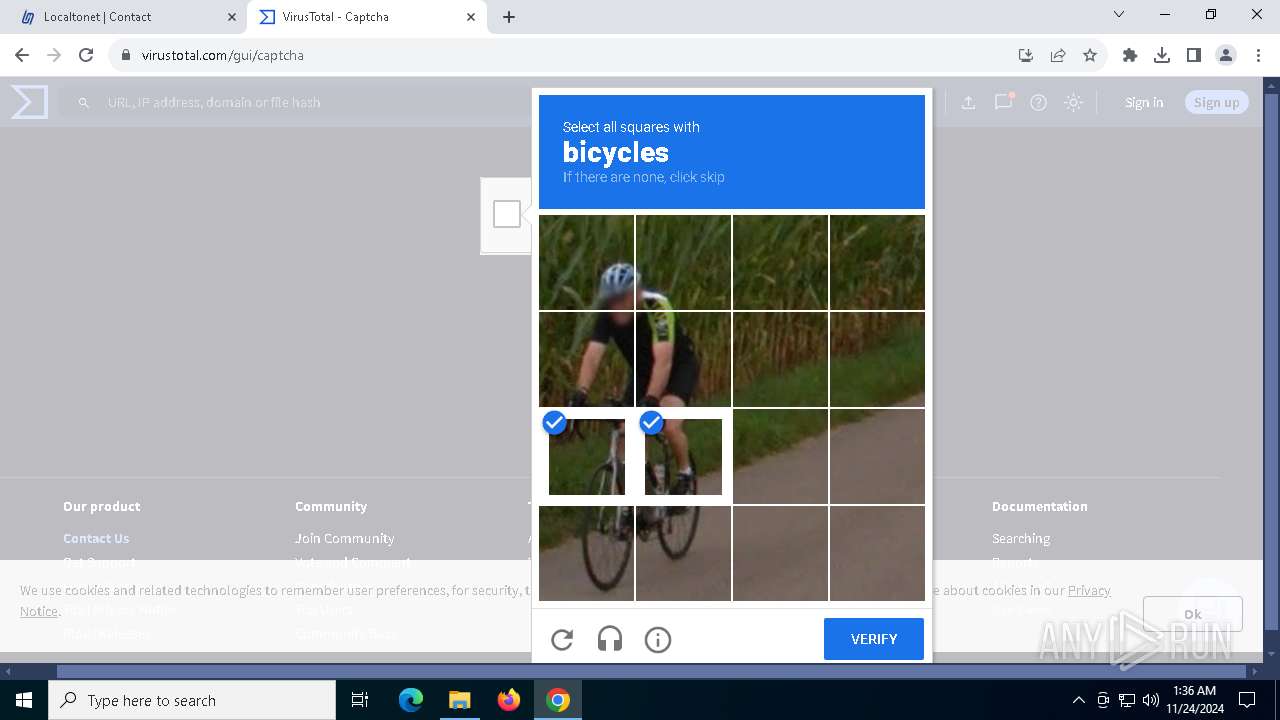Open the Join Community footer link
1280x720 pixels.
coord(344,538)
